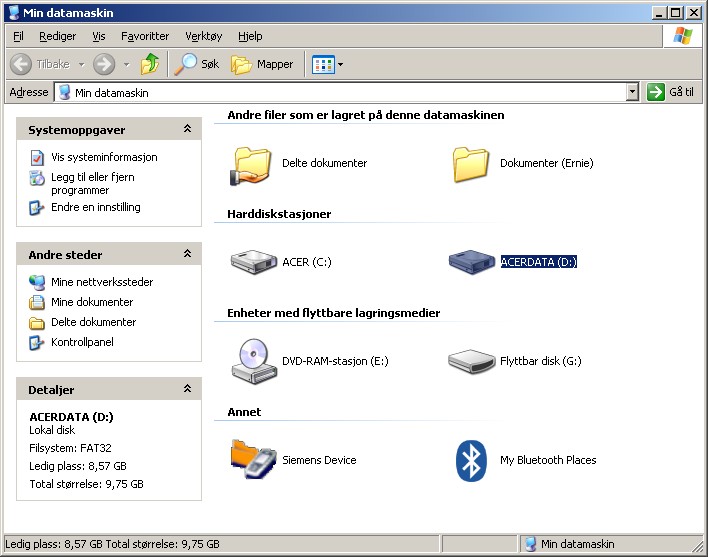Click the ACER (C:) label
This screenshot has width=708, height=557.
(x=307, y=262)
